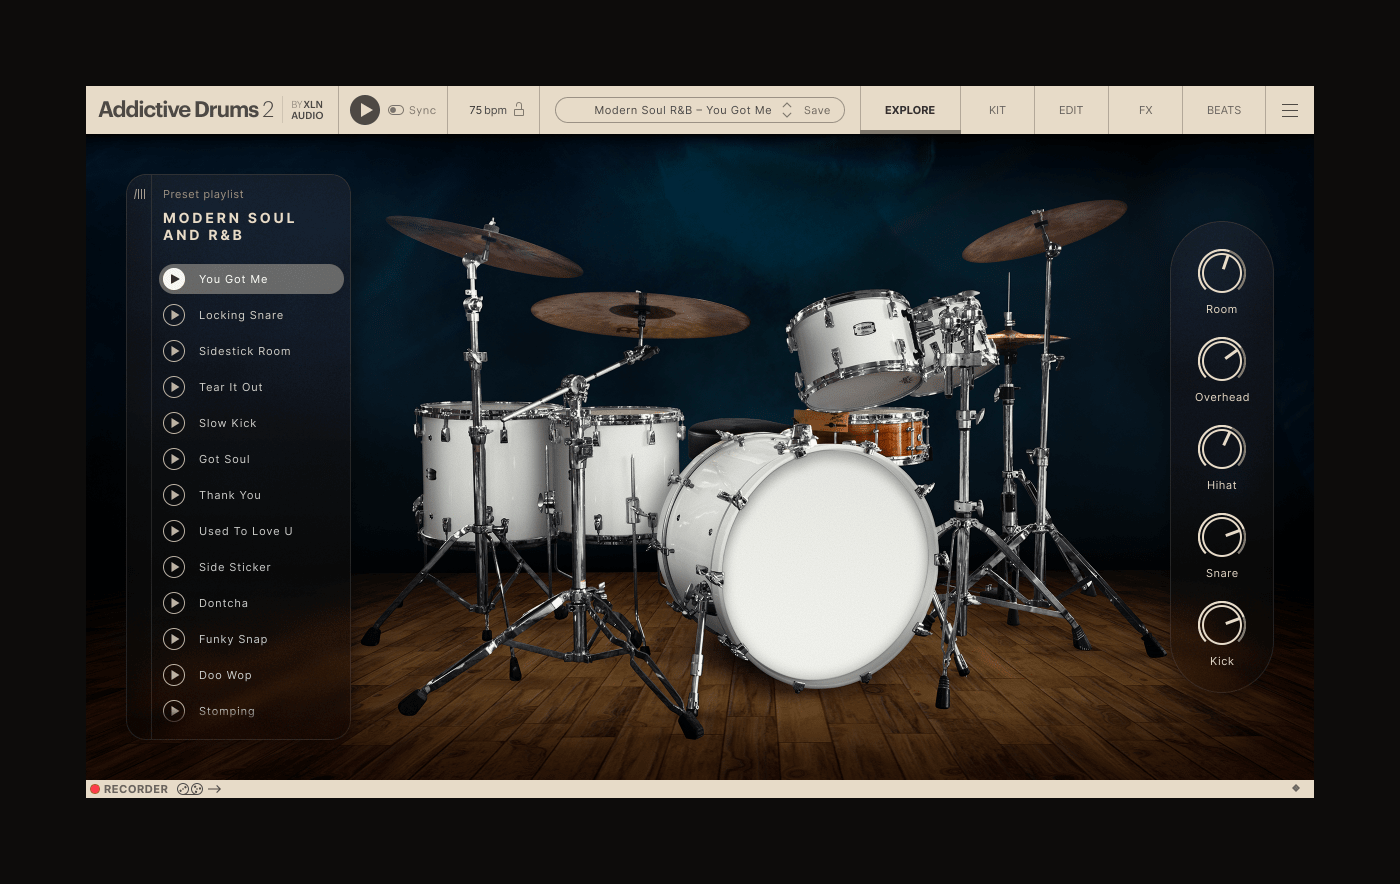This screenshot has width=1400, height=884.
Task: Click the Hihat level knob
Action: pos(1222,448)
